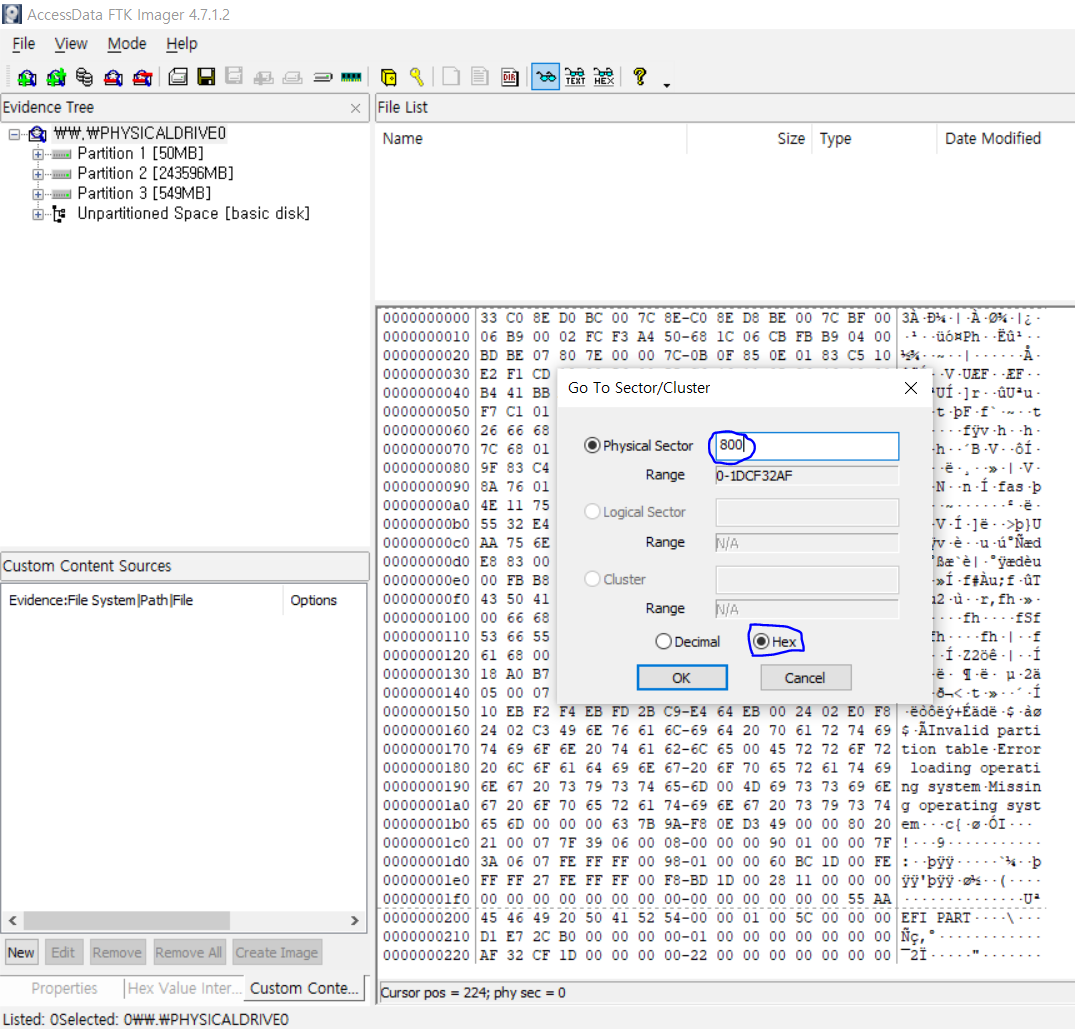The height and width of the screenshot is (1029, 1075).
Task: Select the Physical Sector radio button
Action: coord(592,446)
